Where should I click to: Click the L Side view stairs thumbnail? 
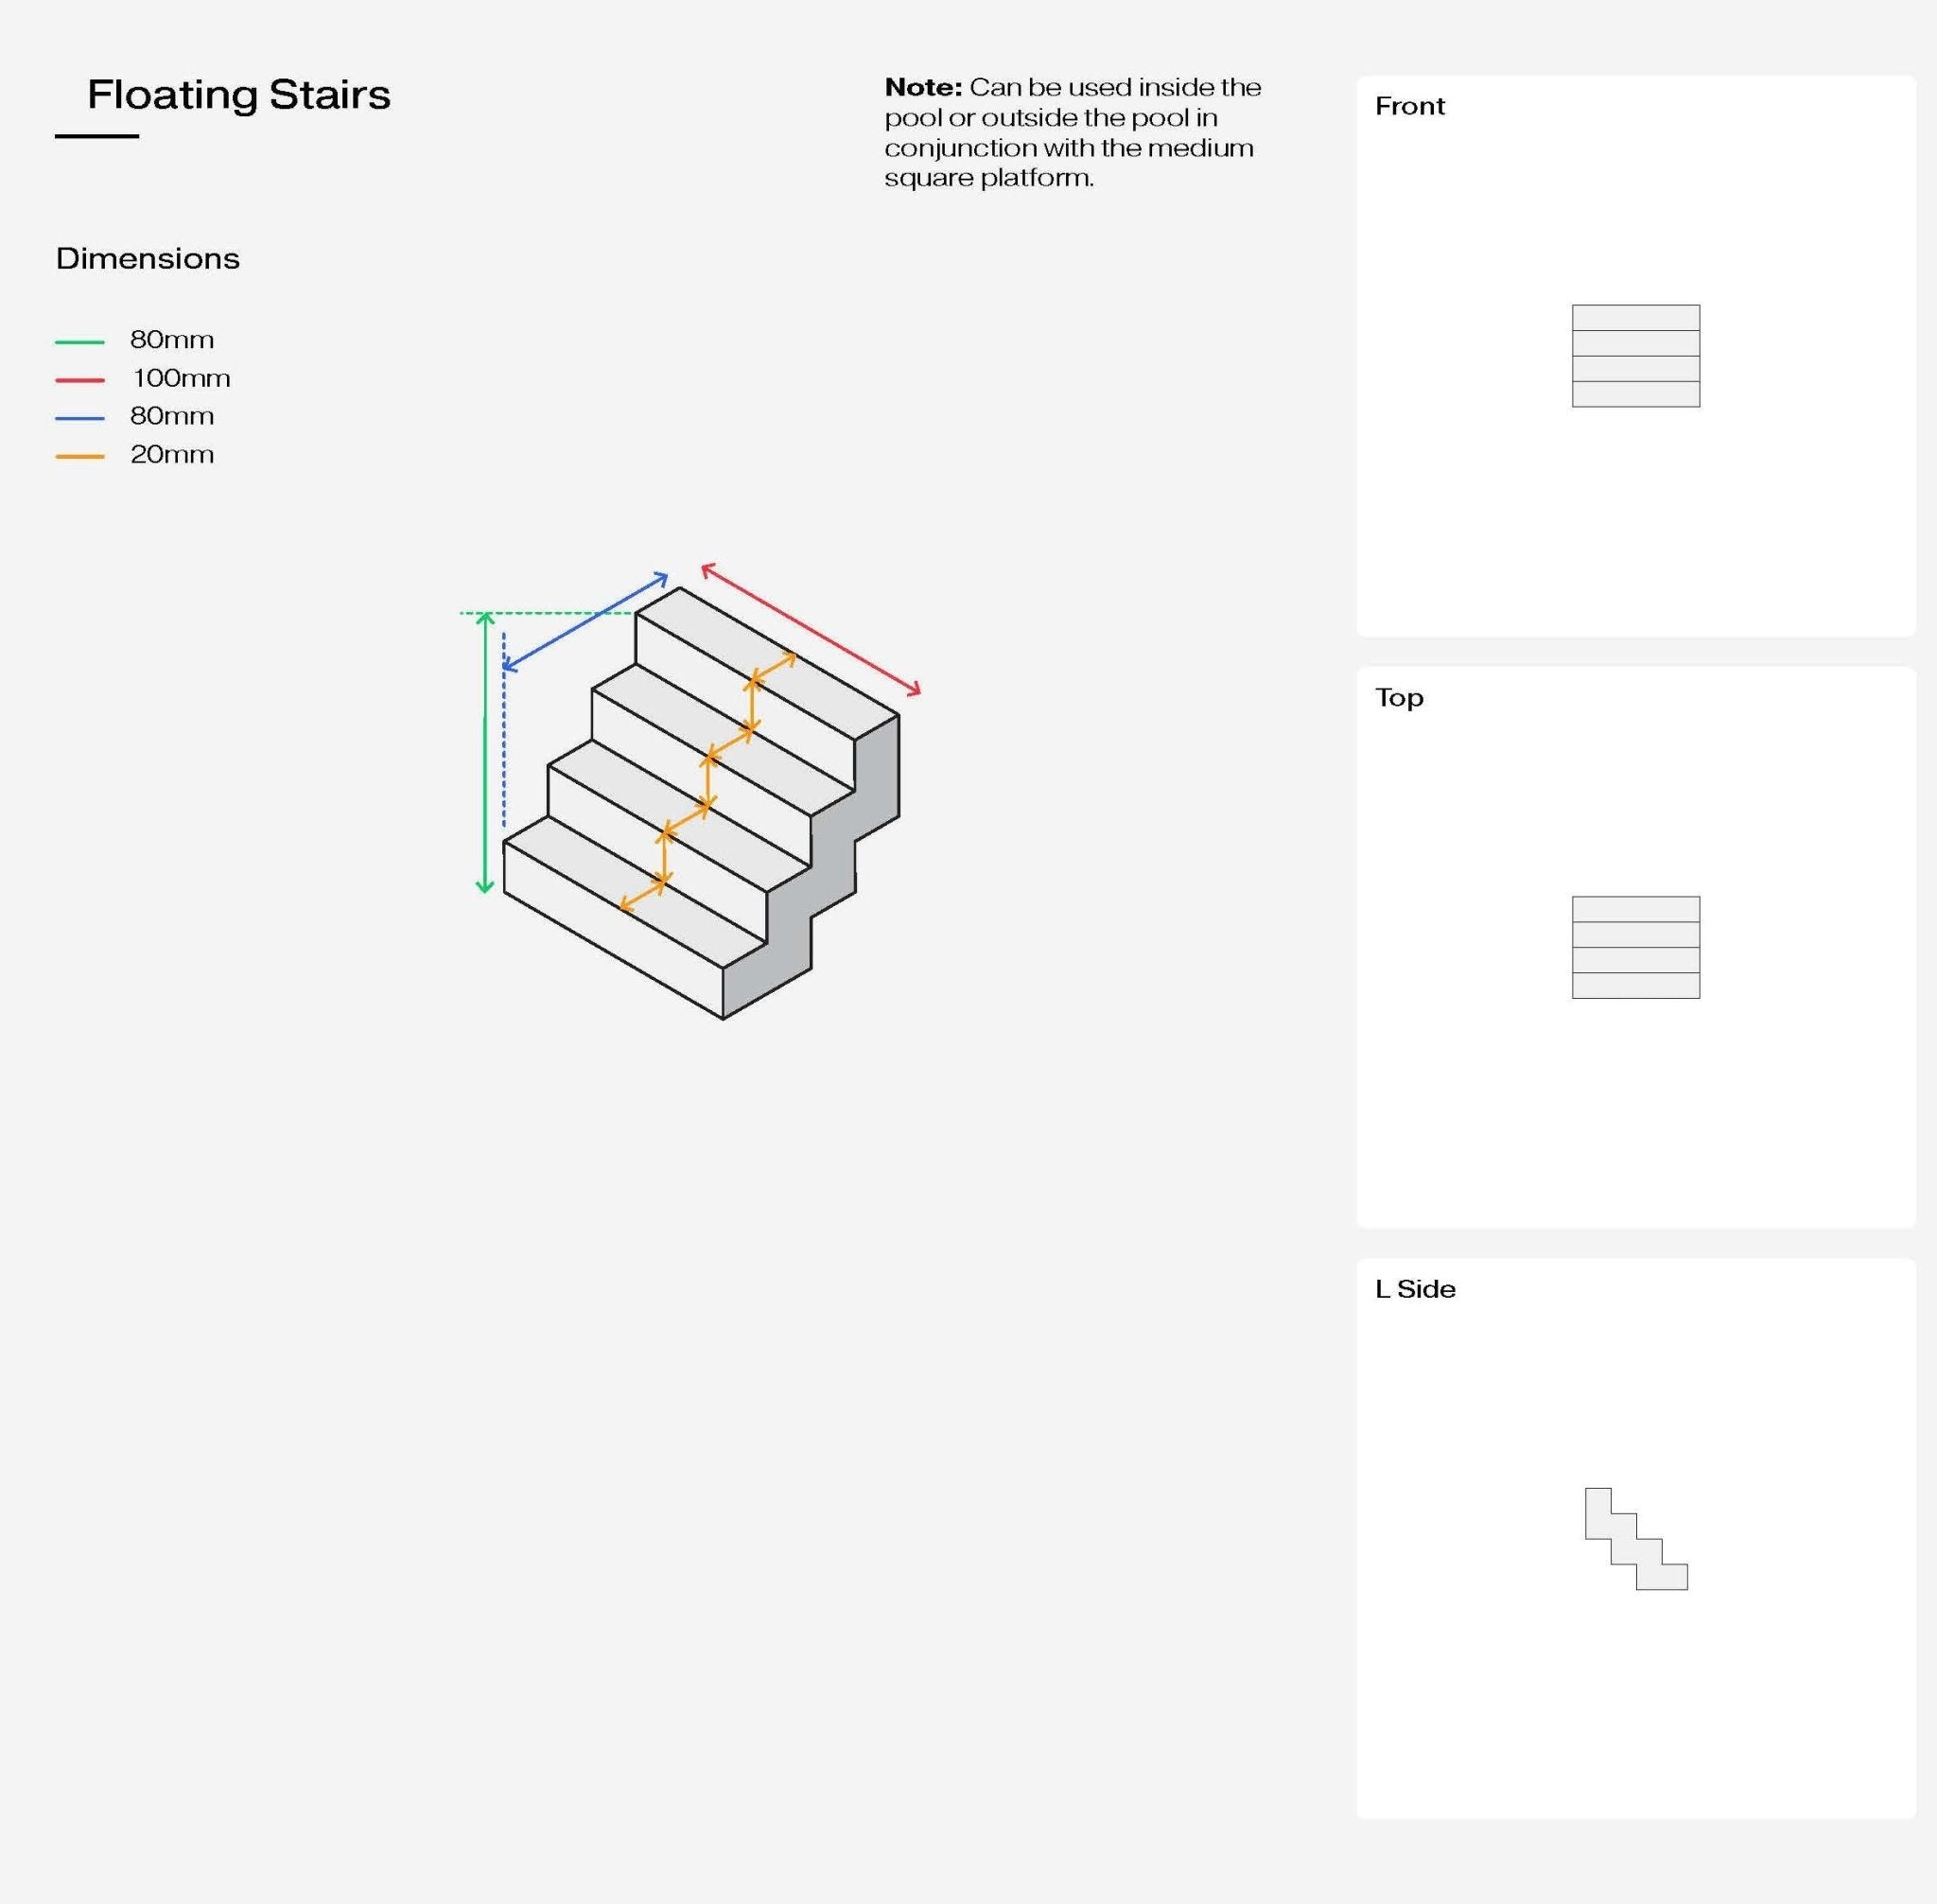point(1636,1539)
